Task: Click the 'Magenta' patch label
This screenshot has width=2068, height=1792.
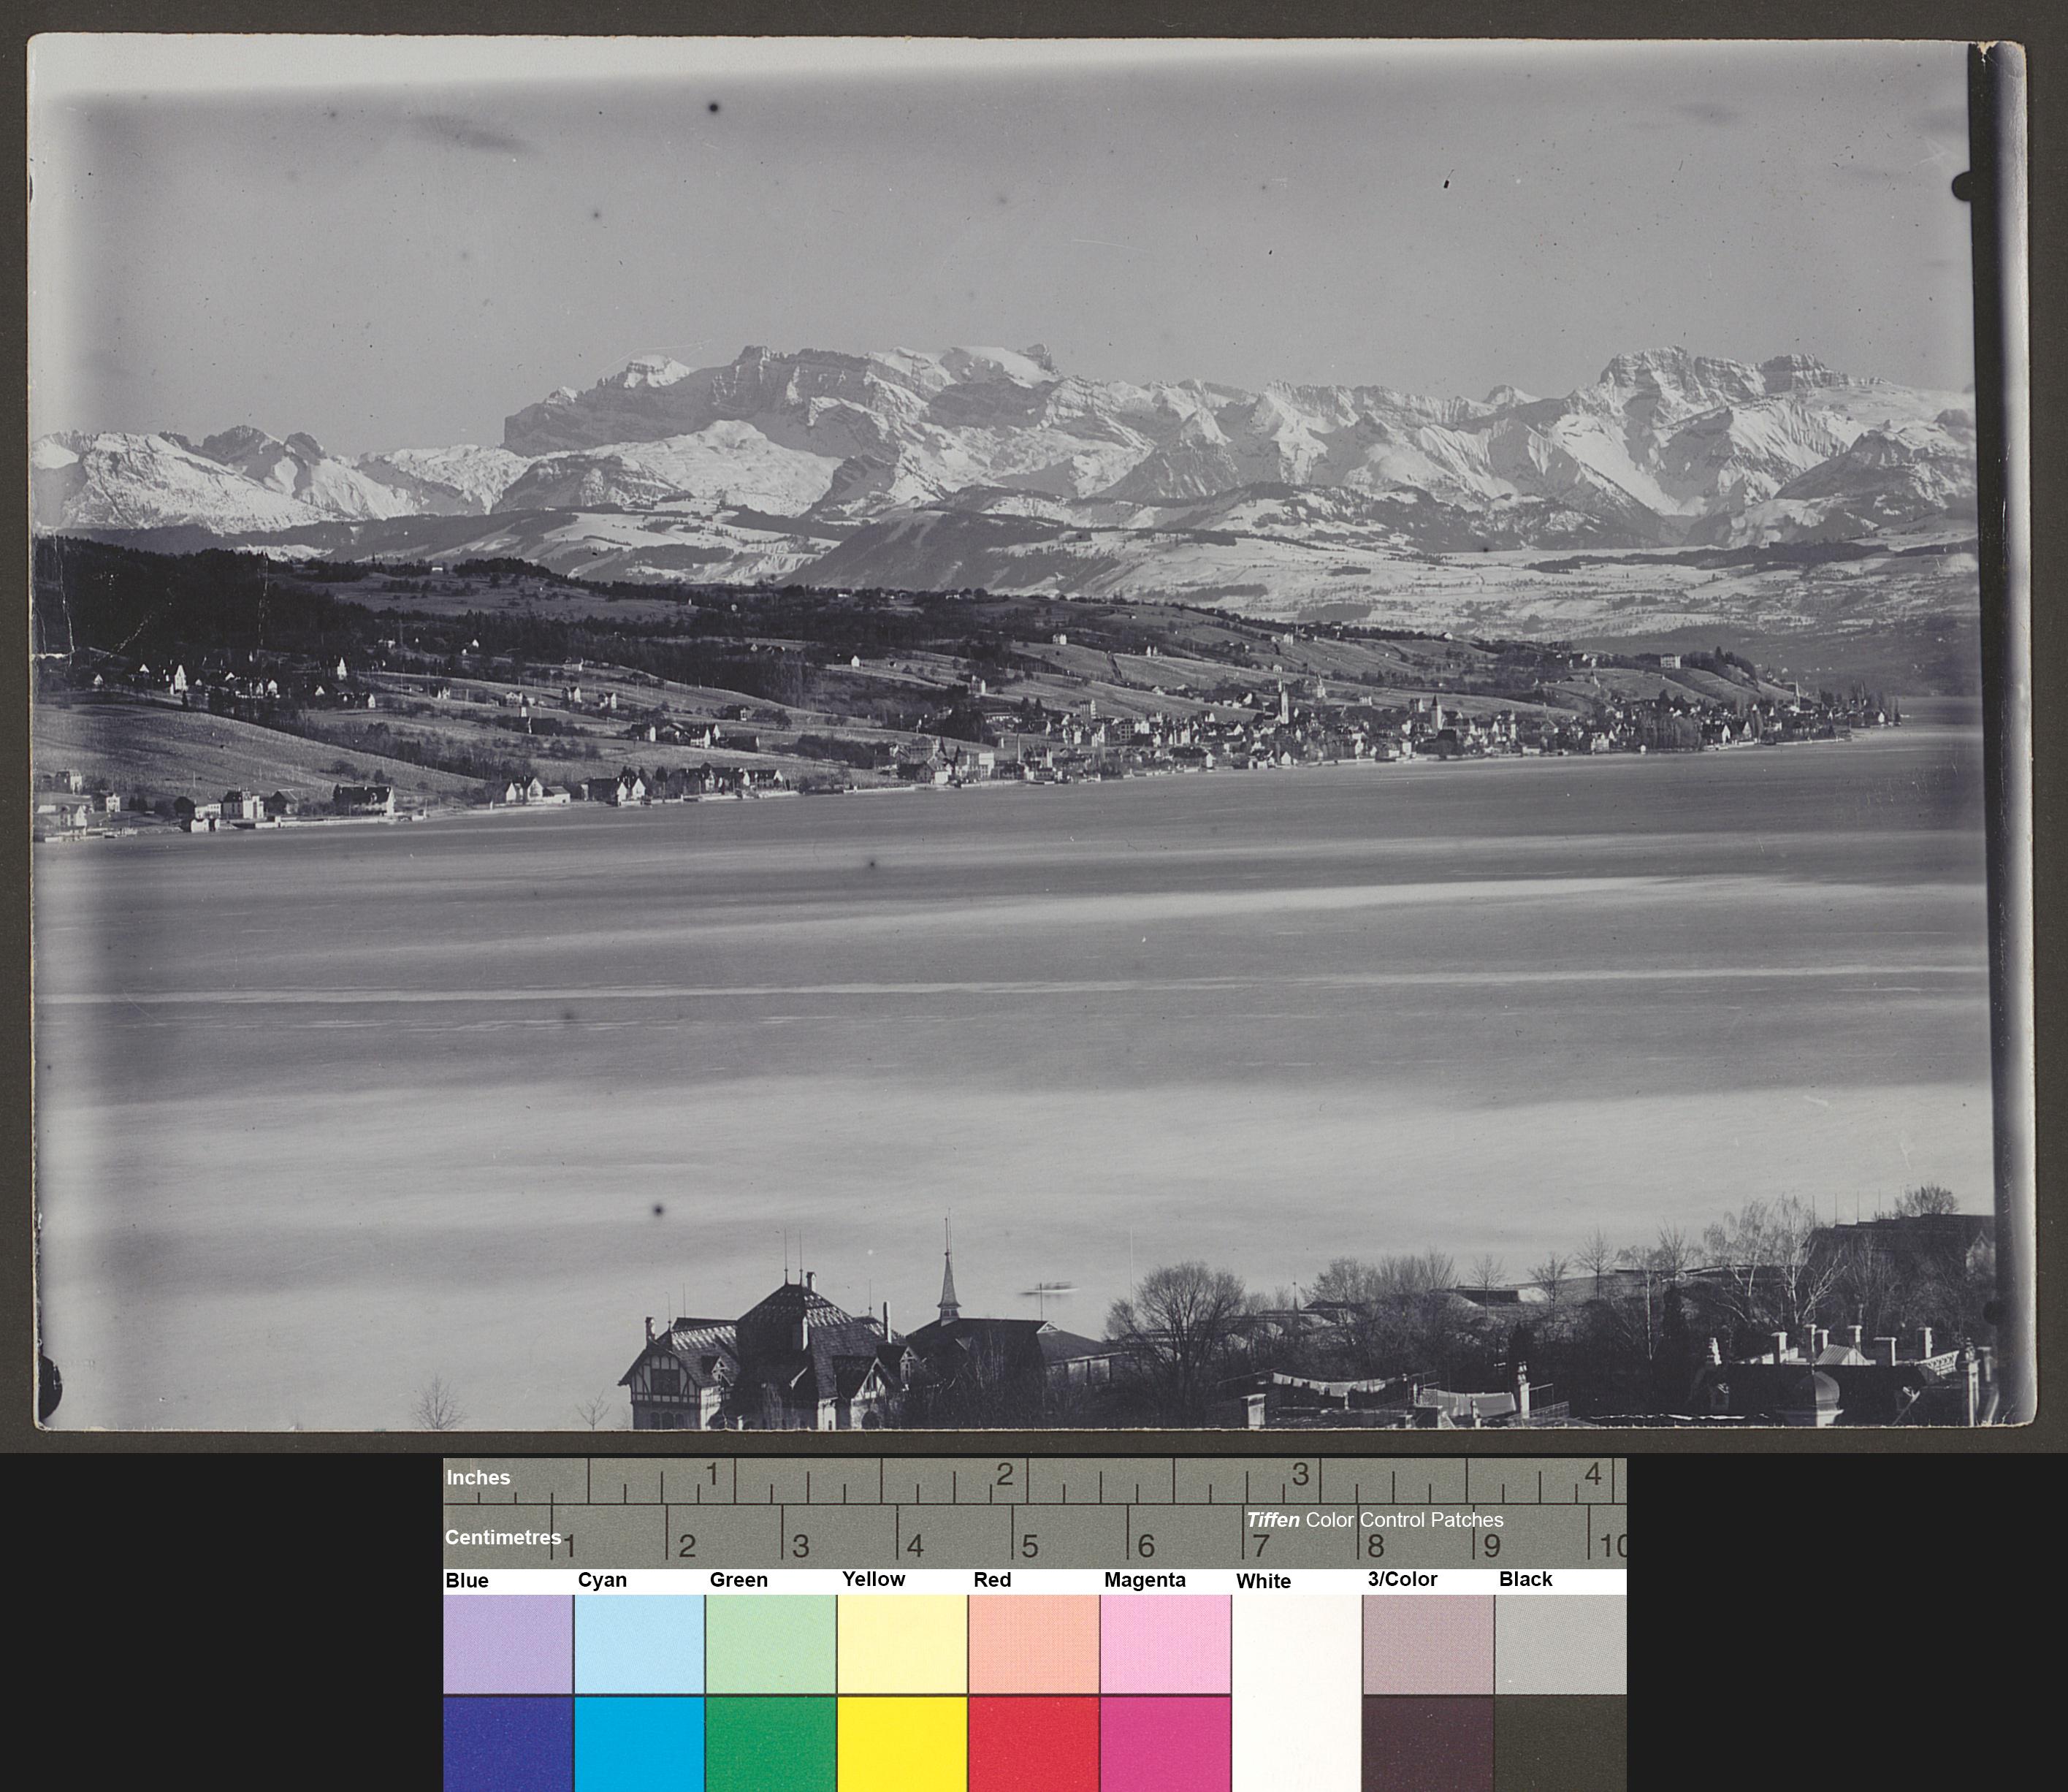Action: pyautogui.click(x=1145, y=1580)
